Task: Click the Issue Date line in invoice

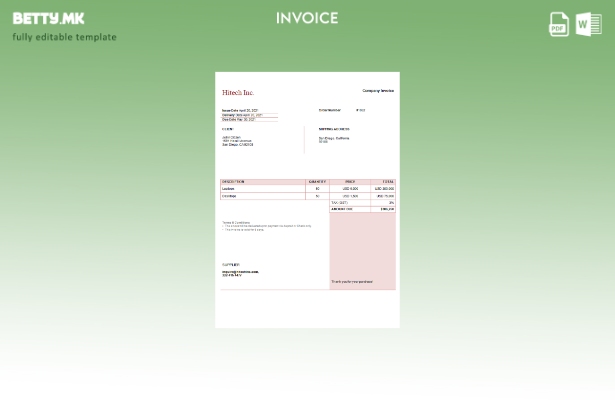Action: [x=240, y=110]
